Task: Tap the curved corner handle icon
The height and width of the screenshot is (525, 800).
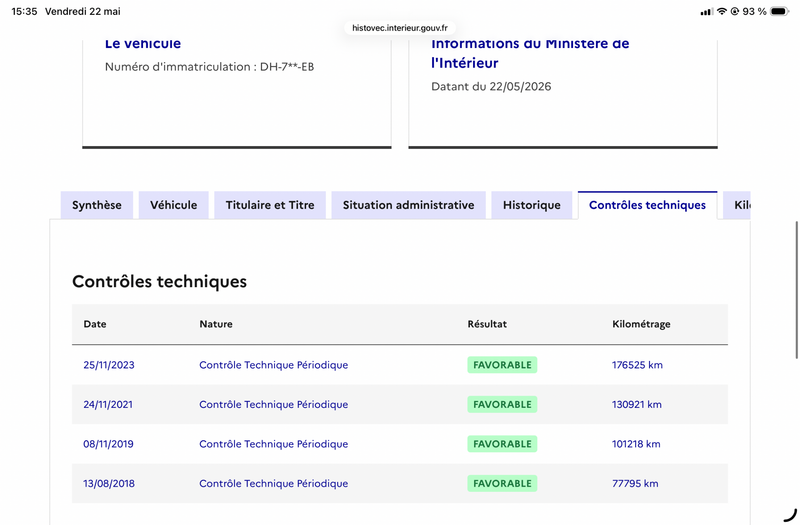Action: [x=790, y=515]
